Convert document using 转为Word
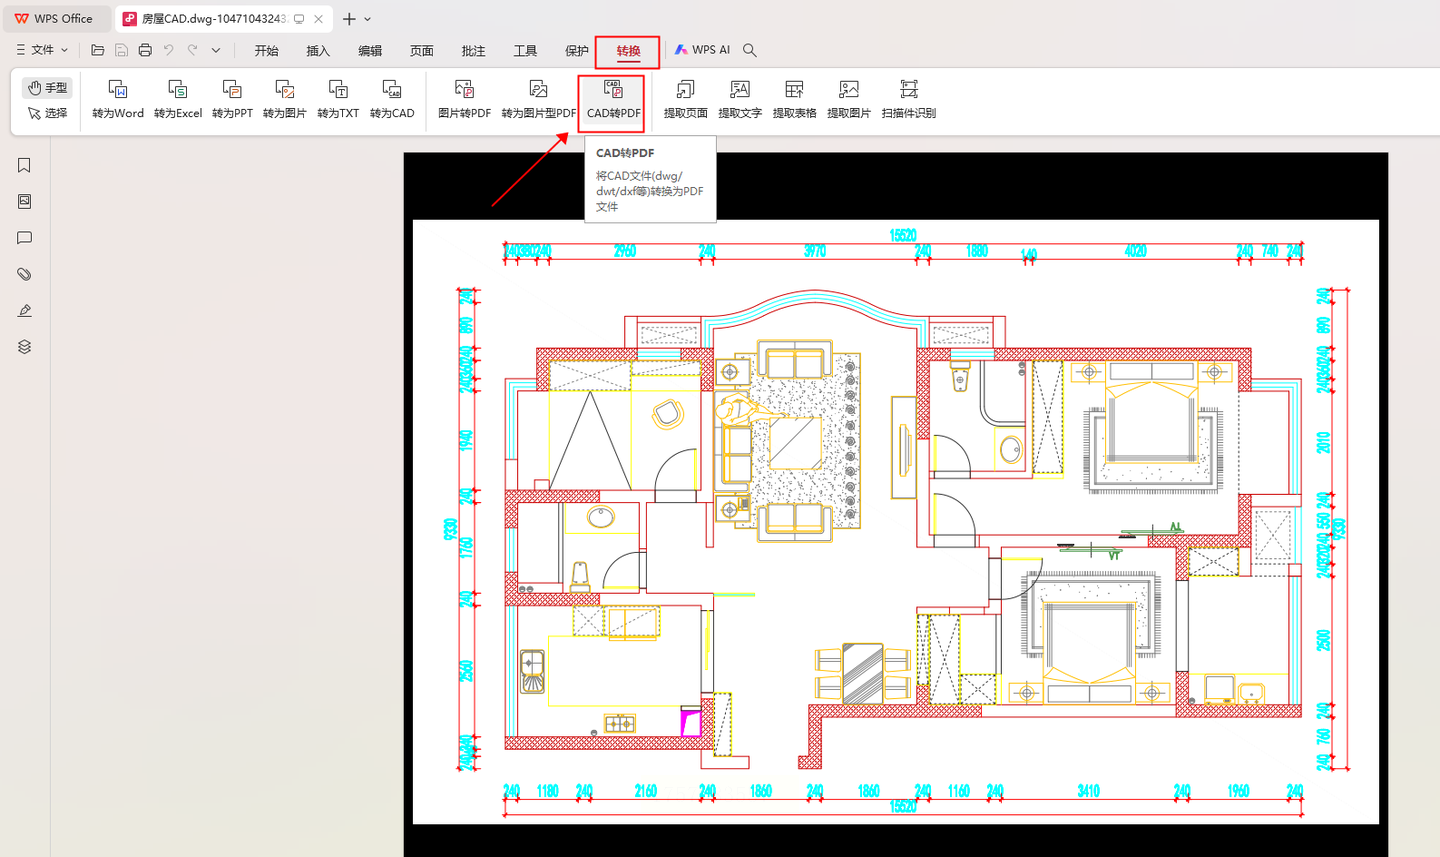The height and width of the screenshot is (857, 1440). pyautogui.click(x=118, y=99)
